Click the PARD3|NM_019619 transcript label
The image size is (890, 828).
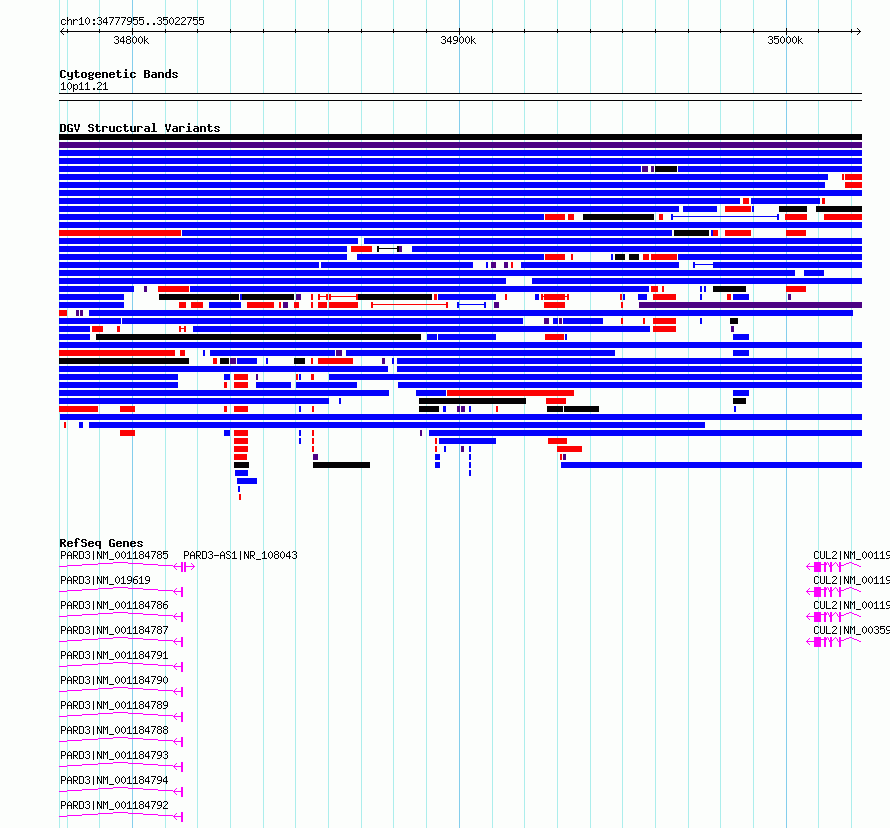(105, 580)
